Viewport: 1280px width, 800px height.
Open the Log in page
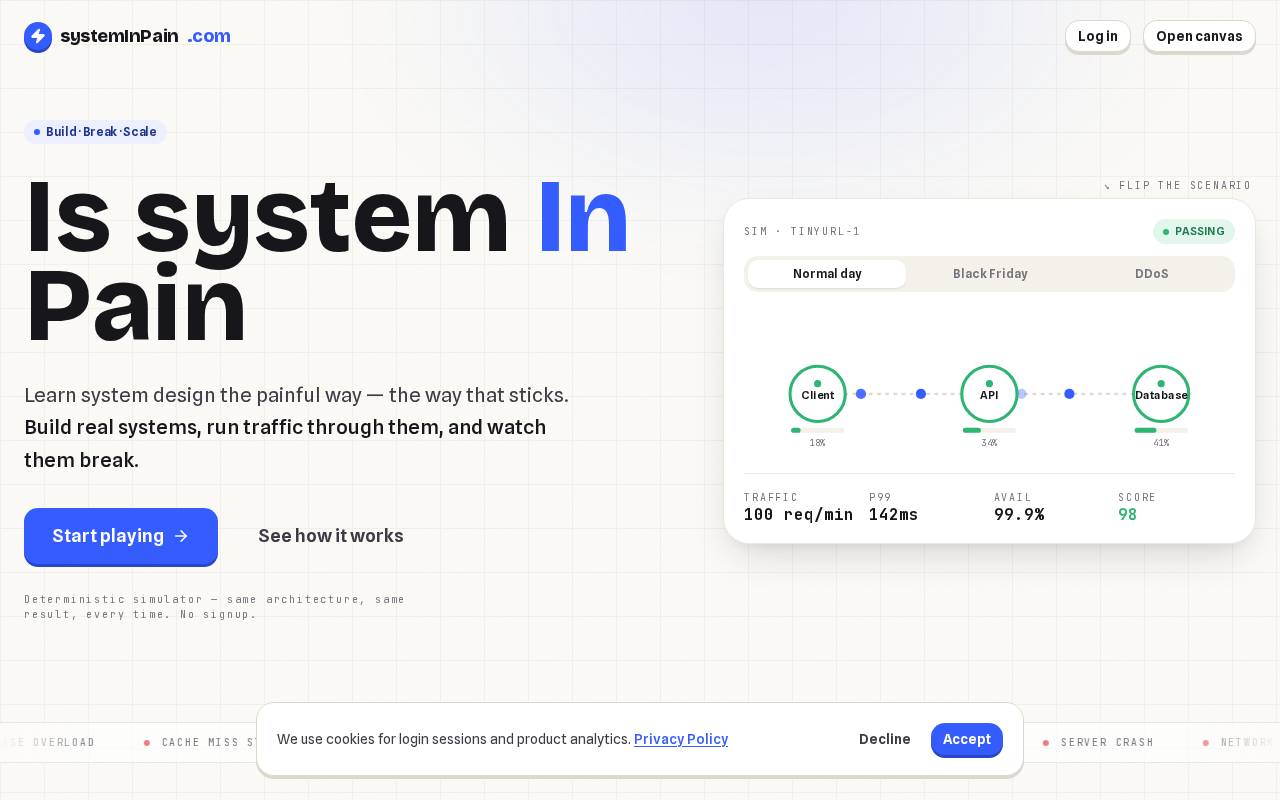[x=1098, y=36]
